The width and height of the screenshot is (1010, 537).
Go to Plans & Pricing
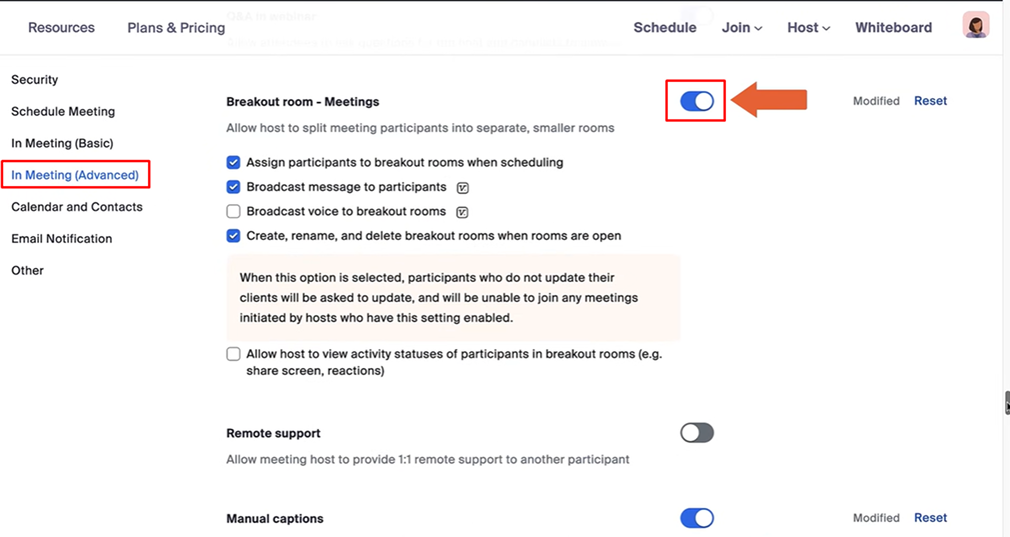[176, 28]
